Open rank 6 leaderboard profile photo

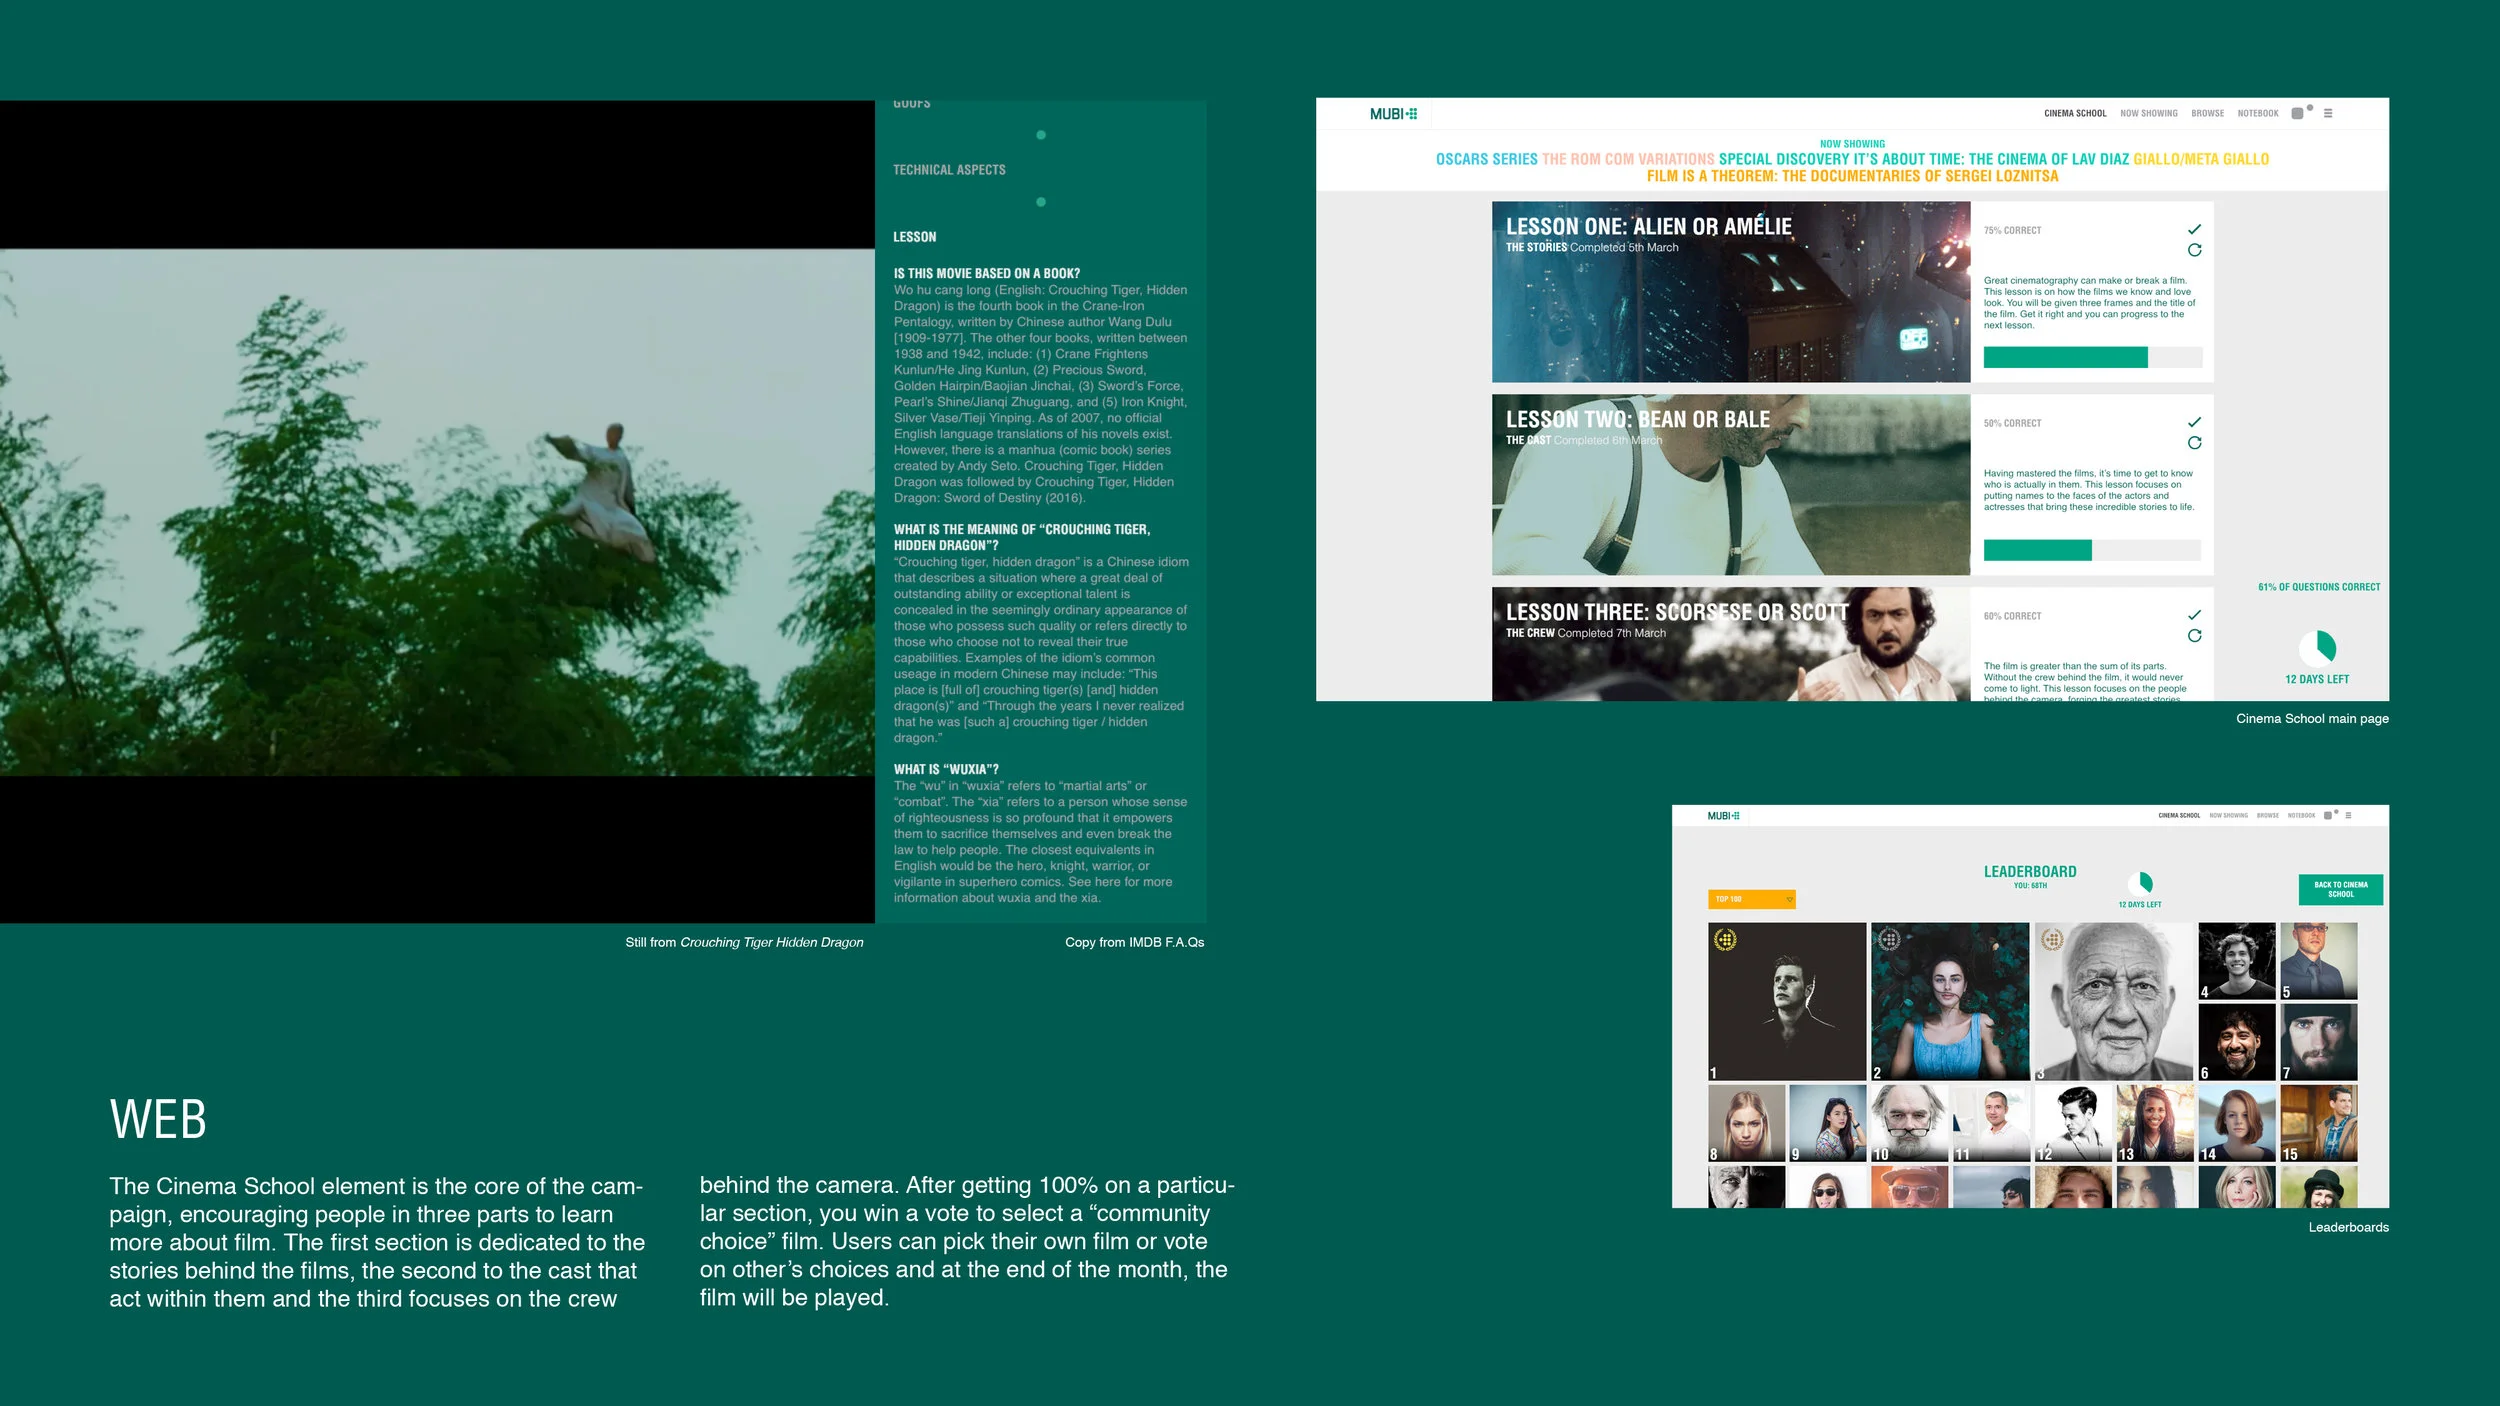[x=2237, y=1042]
